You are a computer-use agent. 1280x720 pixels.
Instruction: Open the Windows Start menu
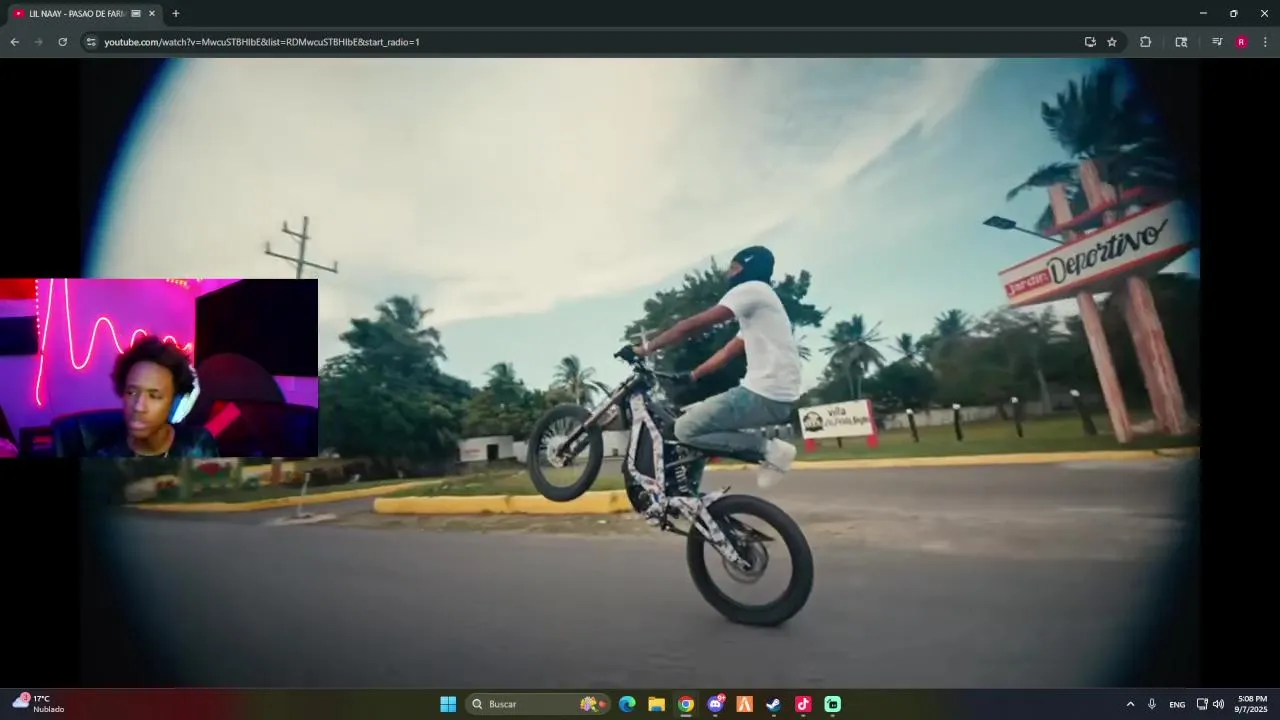click(x=448, y=704)
